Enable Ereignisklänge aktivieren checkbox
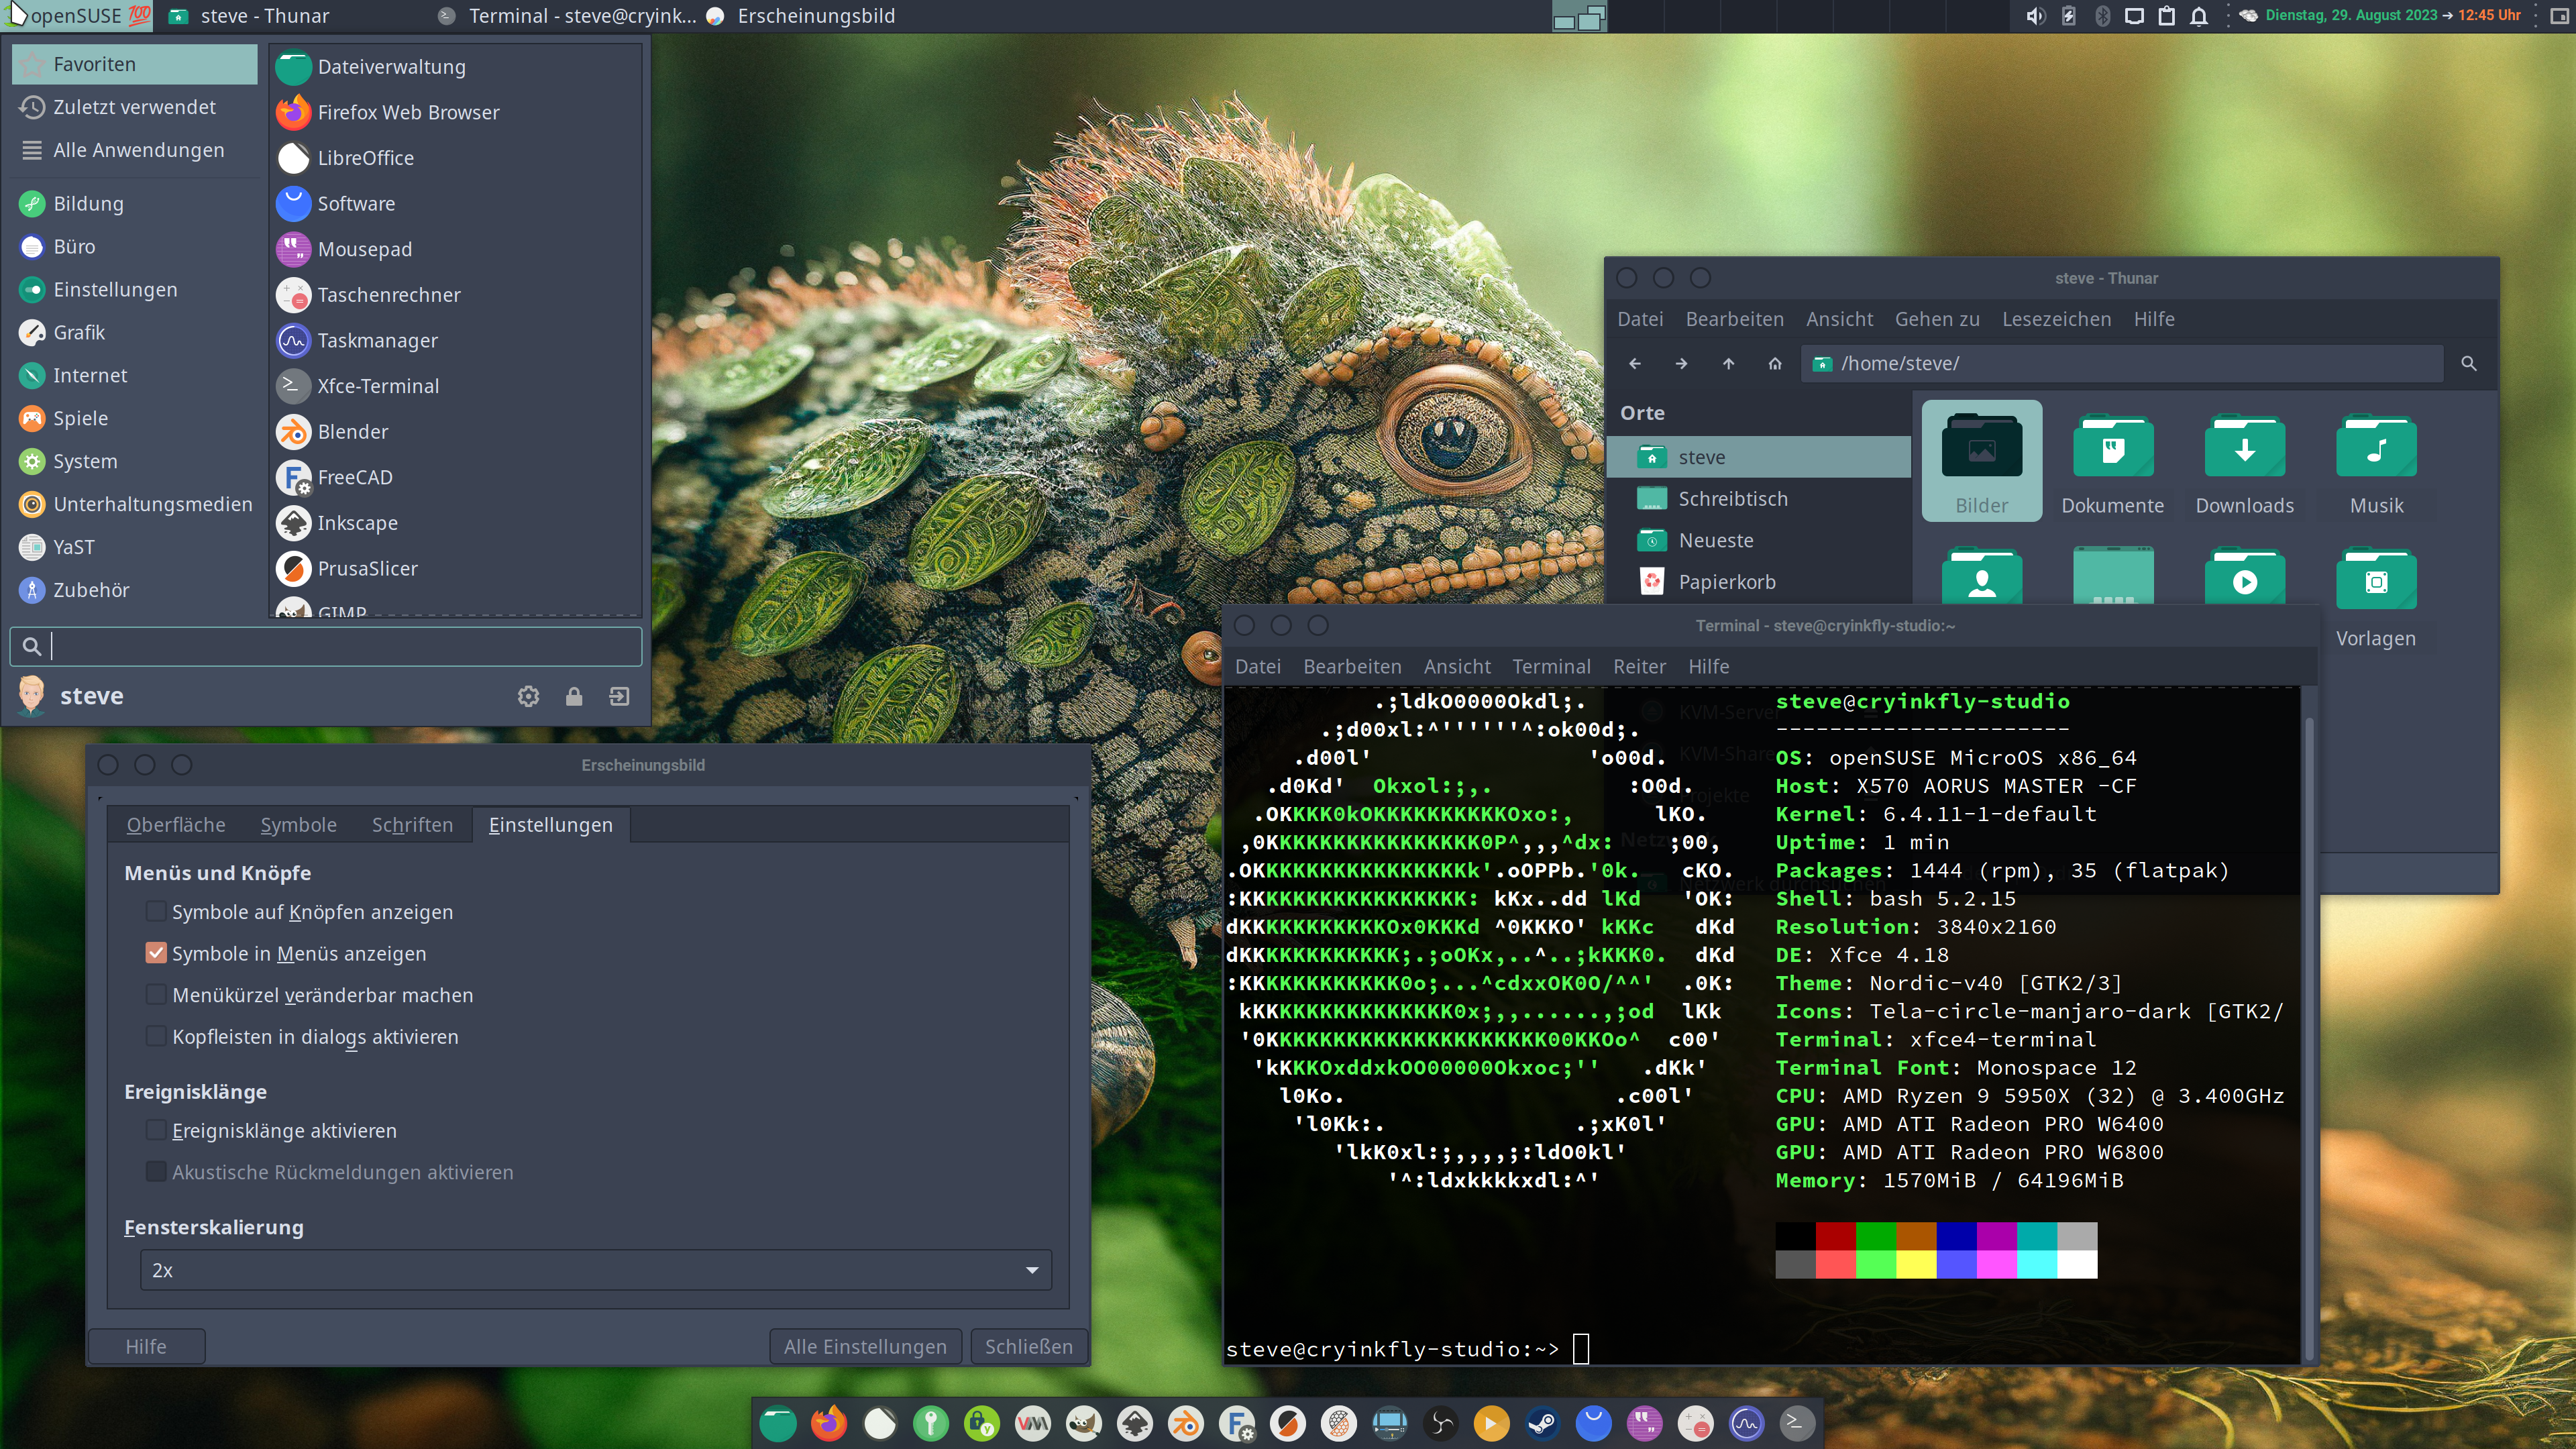Image resolution: width=2576 pixels, height=1449 pixels. (x=156, y=1131)
